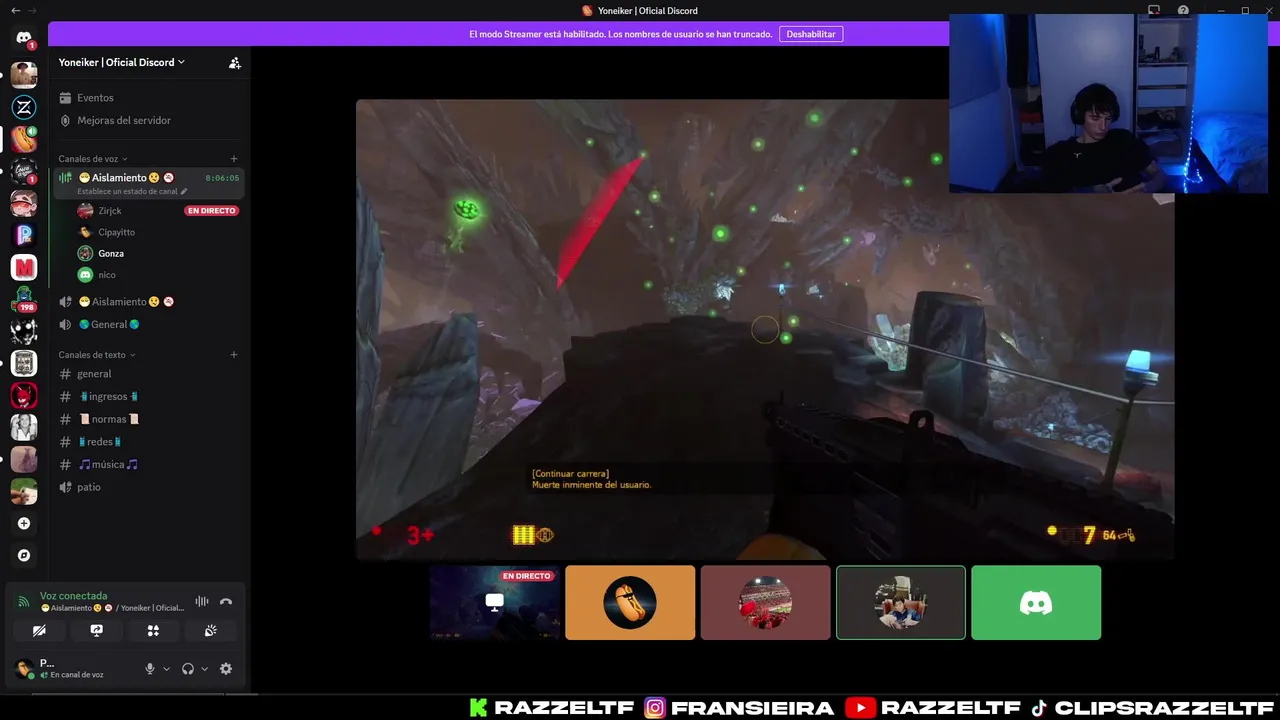Open the hot dog avatar server
Screen dimensions: 1280x720
point(24,139)
